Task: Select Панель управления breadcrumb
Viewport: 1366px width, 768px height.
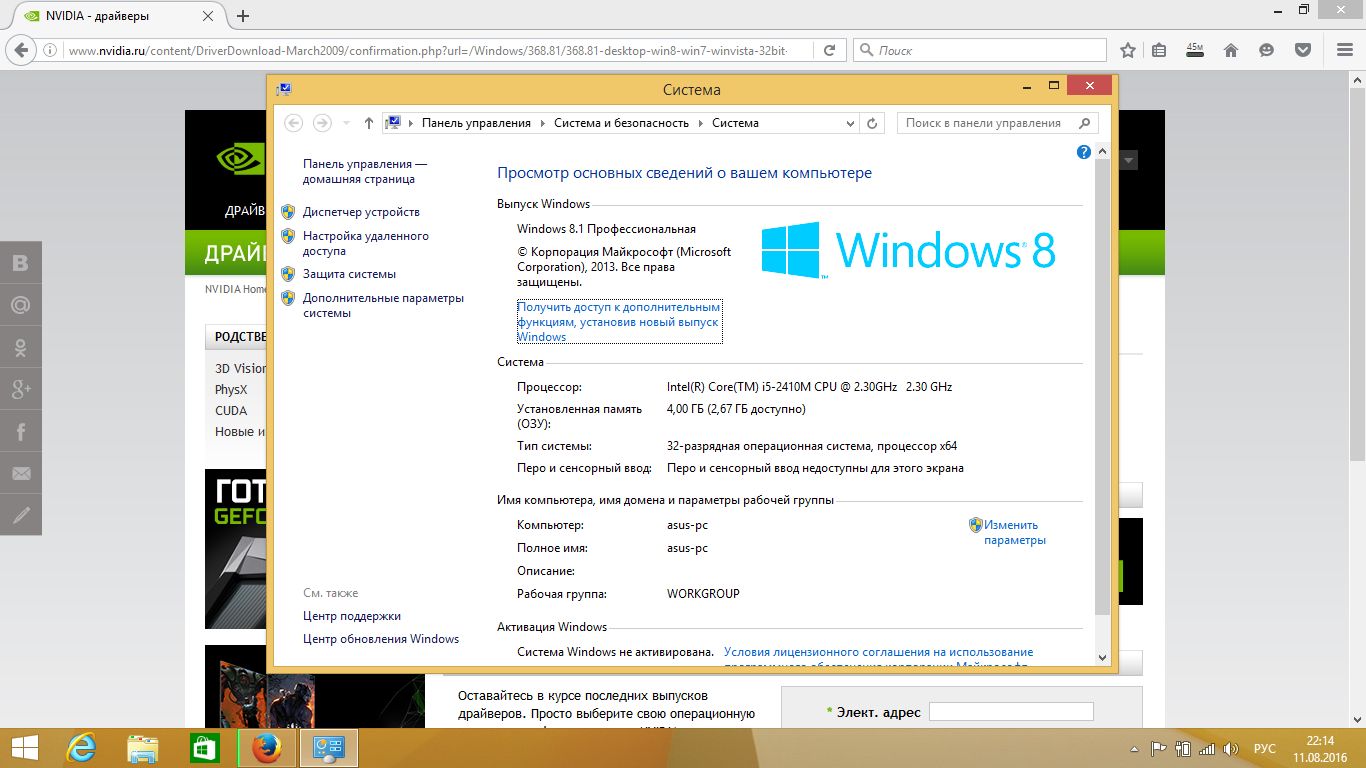Action: click(476, 123)
